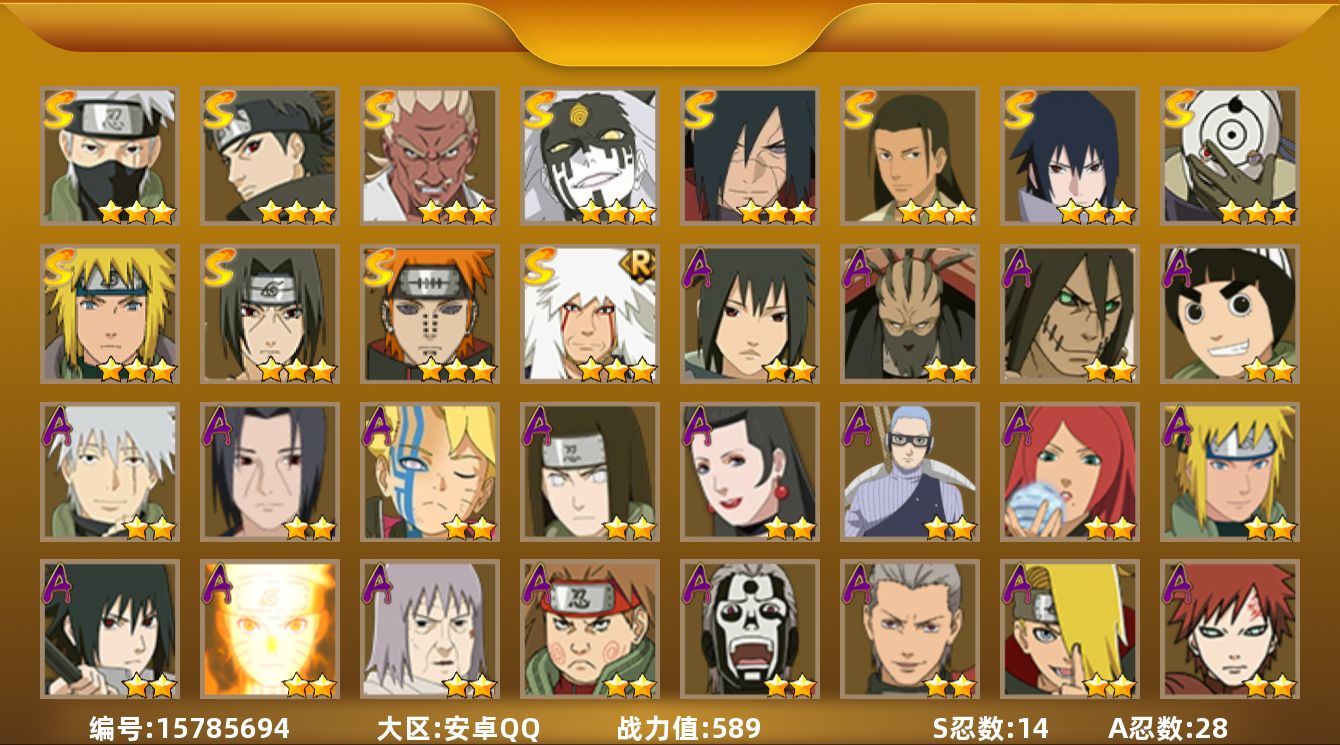The height and width of the screenshot is (745, 1340).
Task: Click the orange spiral-masked Tobi portrait
Action: 1230,155
